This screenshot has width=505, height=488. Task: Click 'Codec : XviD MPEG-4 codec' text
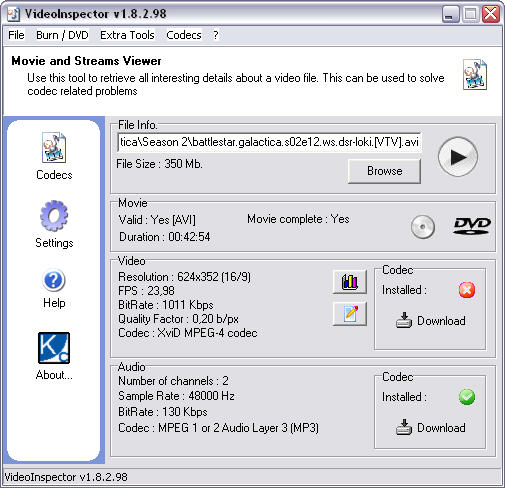click(x=188, y=333)
